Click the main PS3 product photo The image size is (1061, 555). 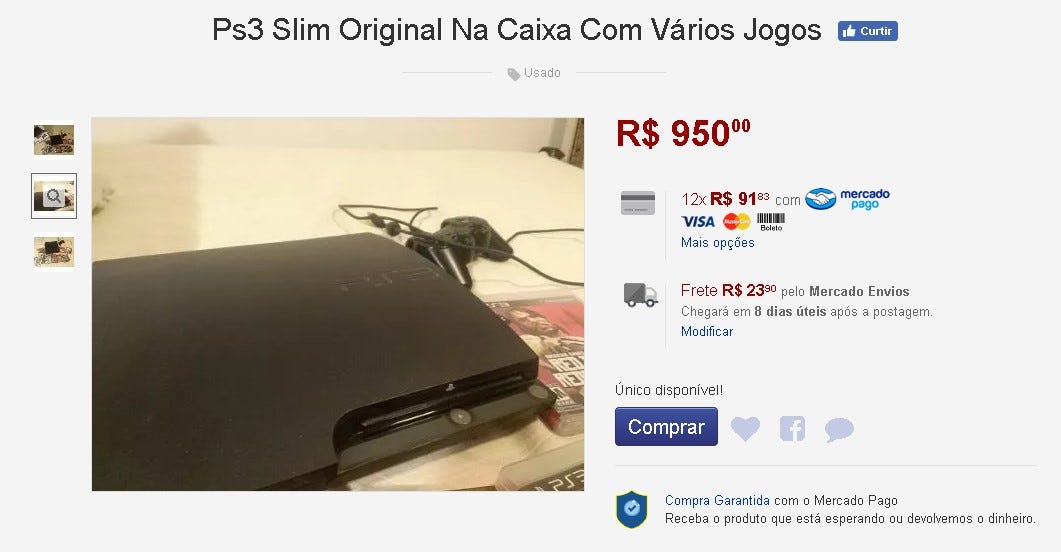[338, 304]
